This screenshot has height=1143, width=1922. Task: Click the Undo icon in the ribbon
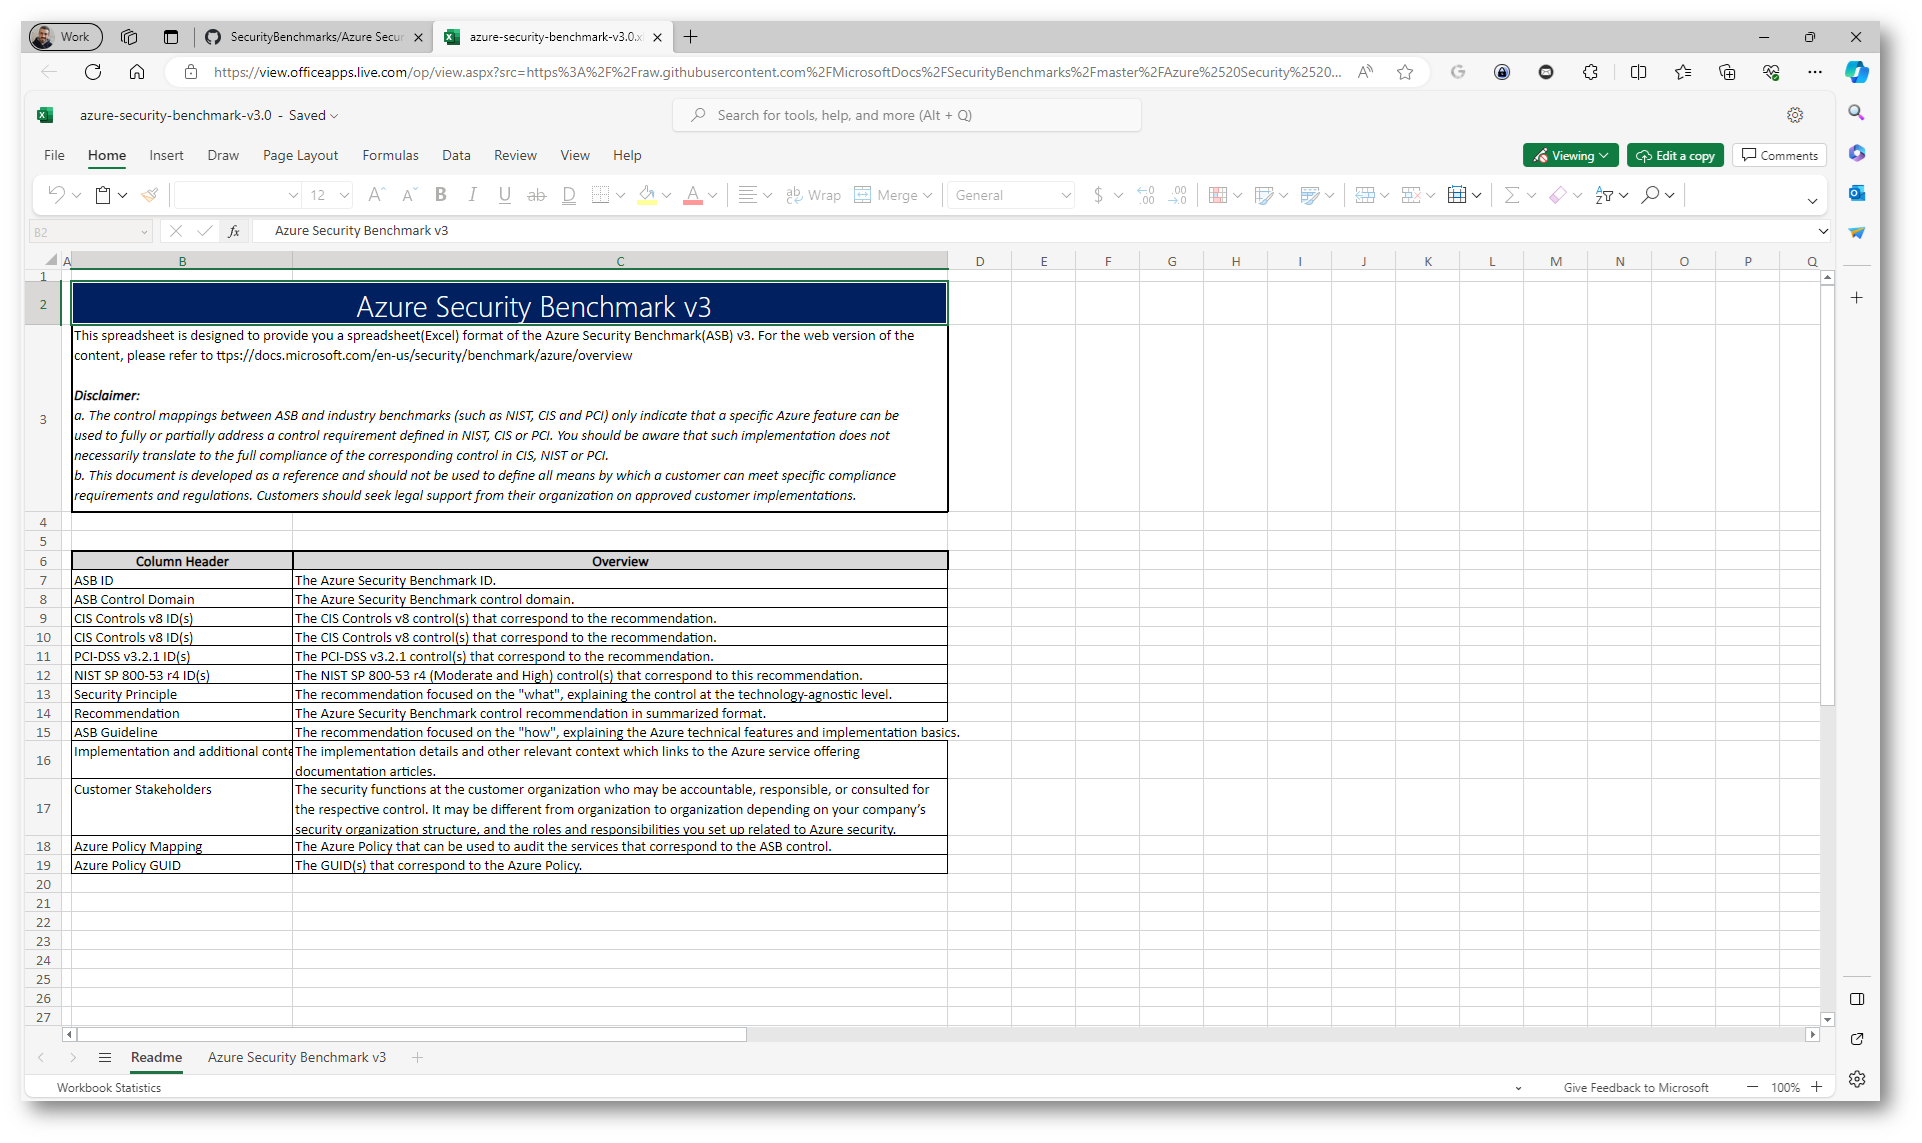(57, 195)
